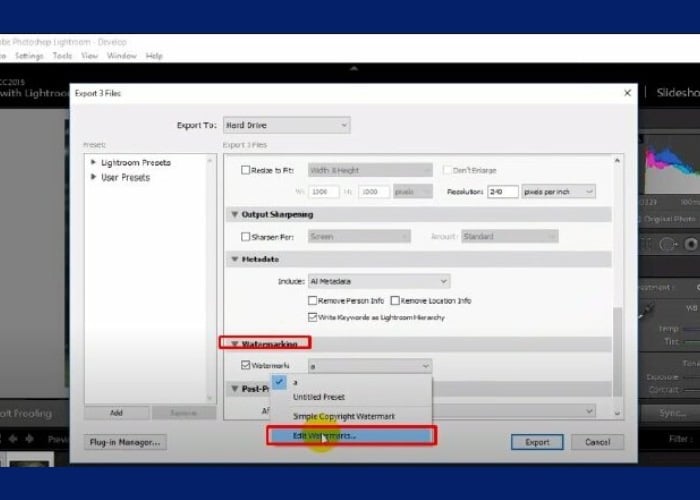
Task: Click the preset list scroll up arrow
Action: pyautogui.click(x=210, y=160)
